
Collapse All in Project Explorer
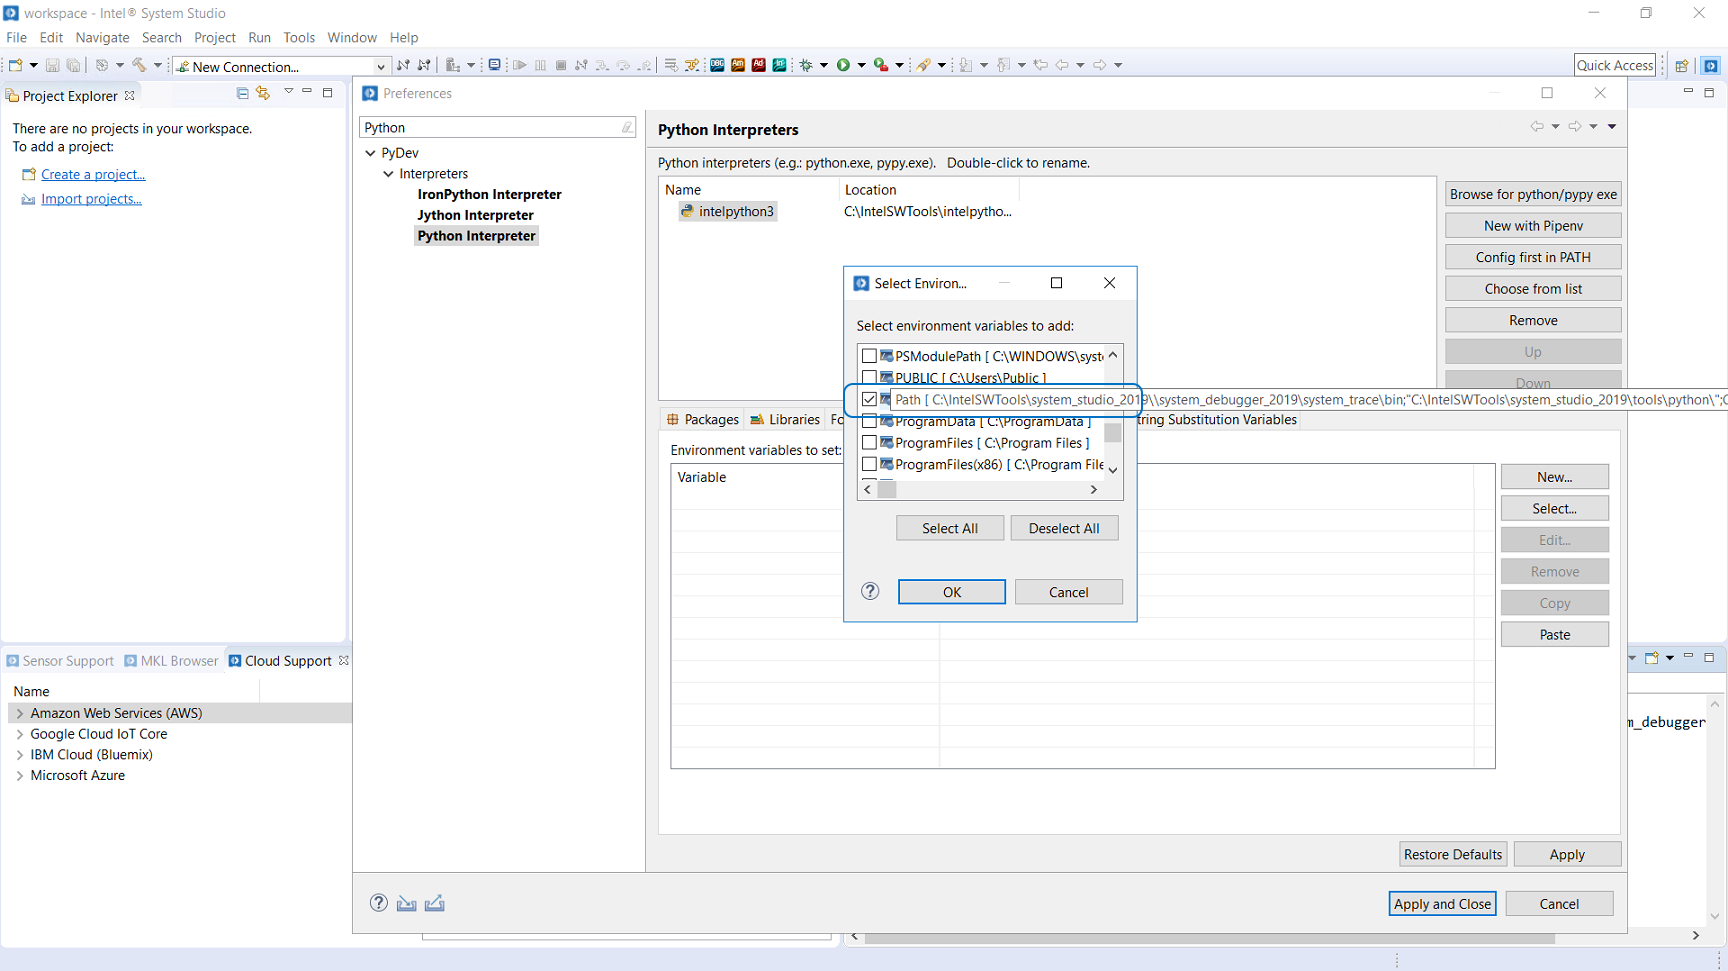click(x=242, y=93)
